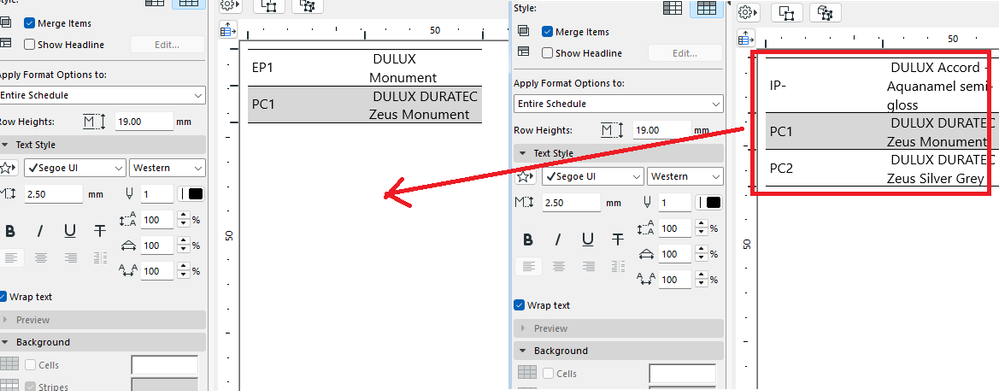Viewport: 999px width, 391px height.
Task: Select align left in the right panel
Action: pos(528,266)
